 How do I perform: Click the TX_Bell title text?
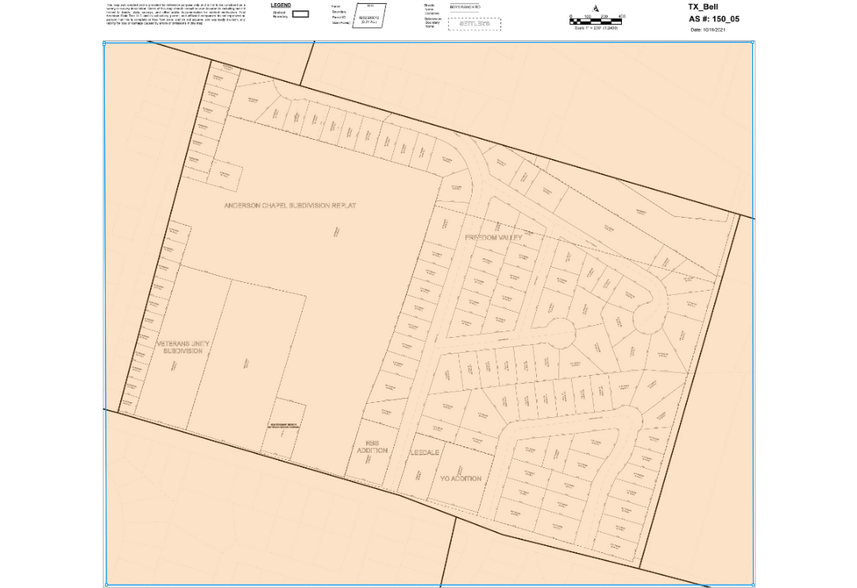coord(704,6)
